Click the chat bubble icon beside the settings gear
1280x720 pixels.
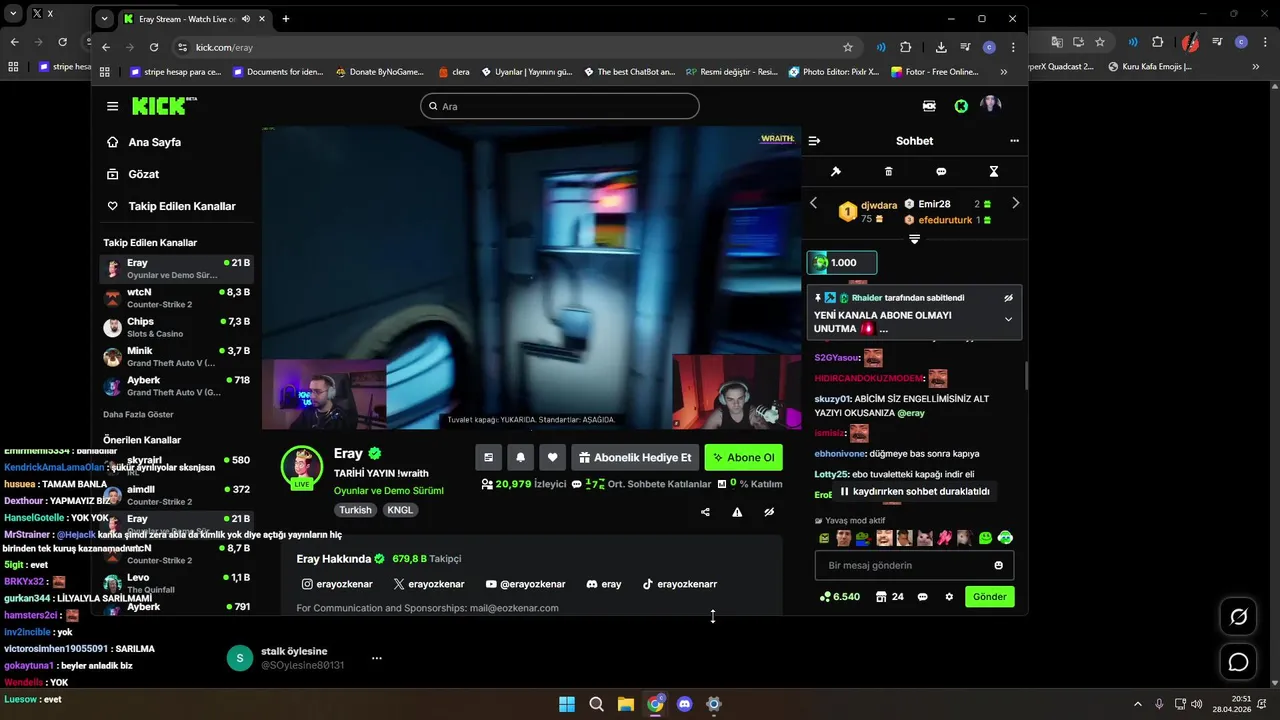[922, 597]
